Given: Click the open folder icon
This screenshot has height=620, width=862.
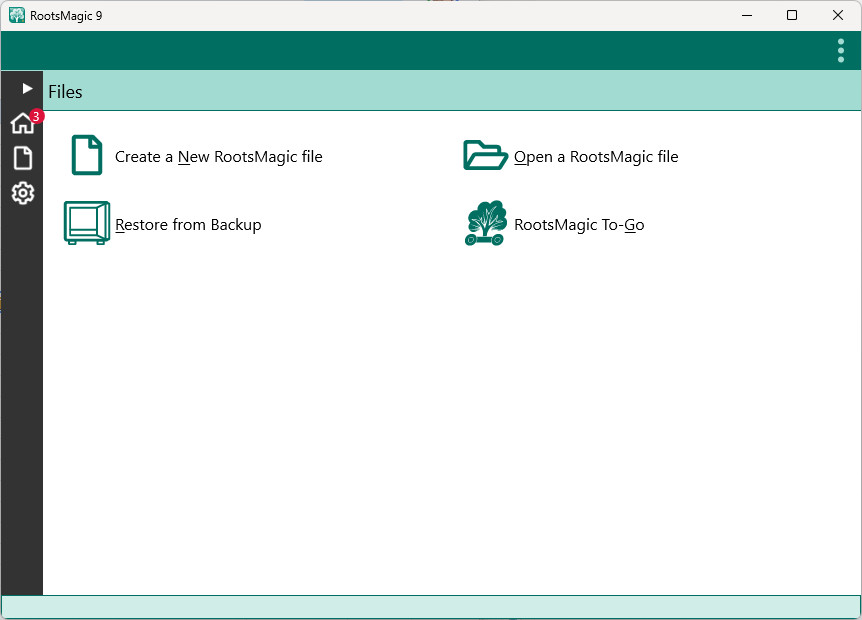Looking at the screenshot, I should [x=486, y=156].
